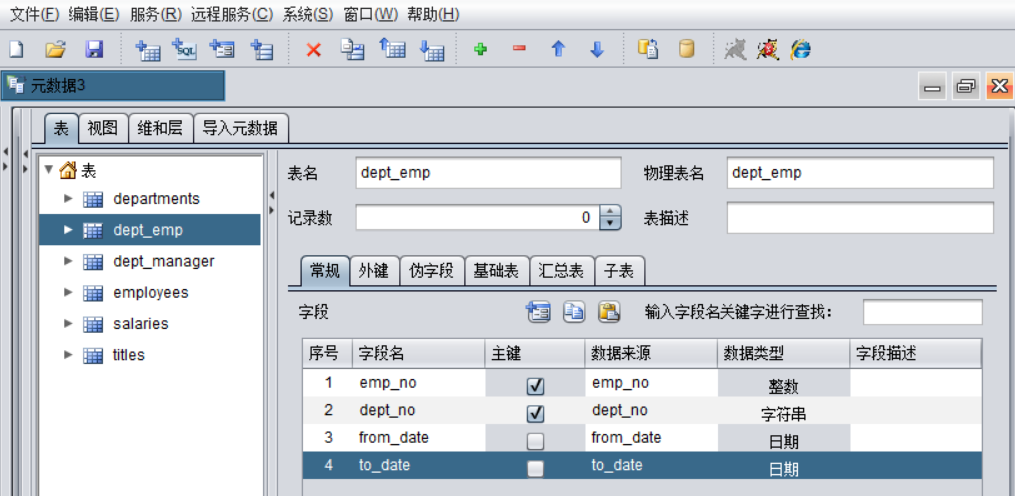This screenshot has height=496, width=1015.
Task: Expand the dept_manager table node
Action: (68, 261)
